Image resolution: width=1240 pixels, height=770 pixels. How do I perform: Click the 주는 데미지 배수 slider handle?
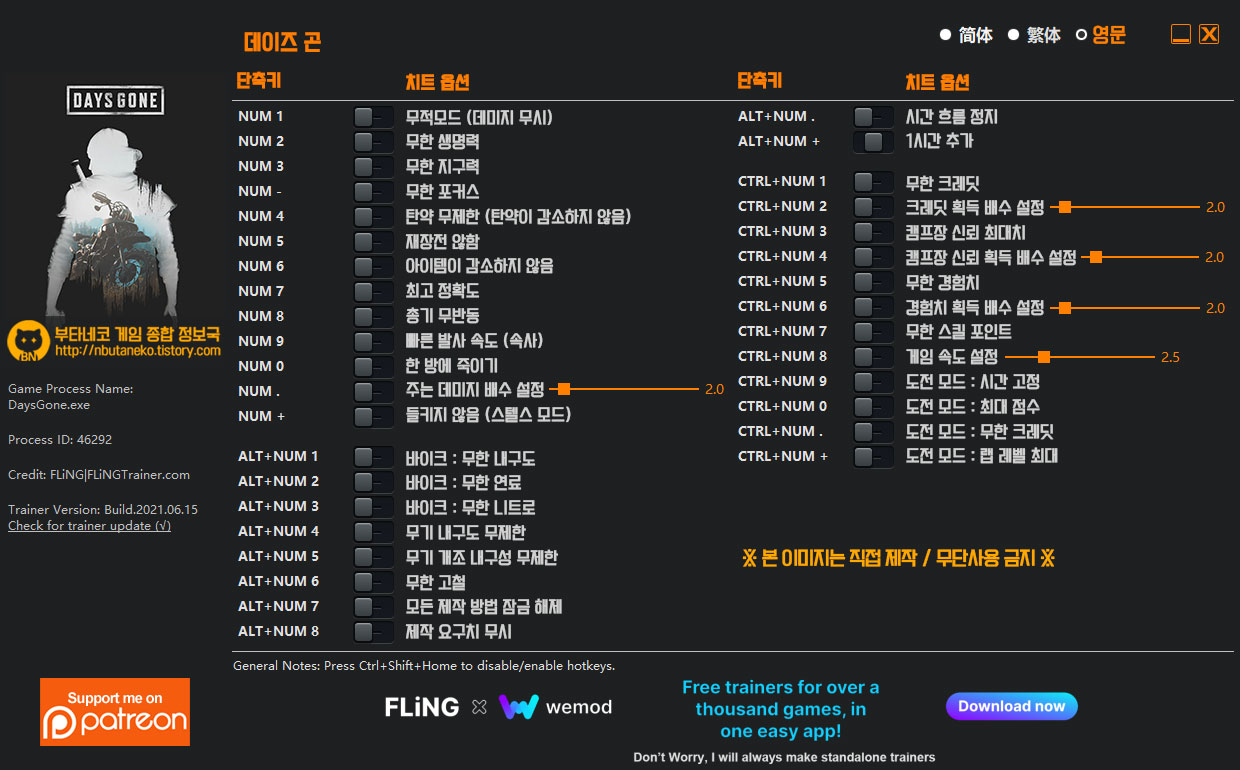coord(564,389)
